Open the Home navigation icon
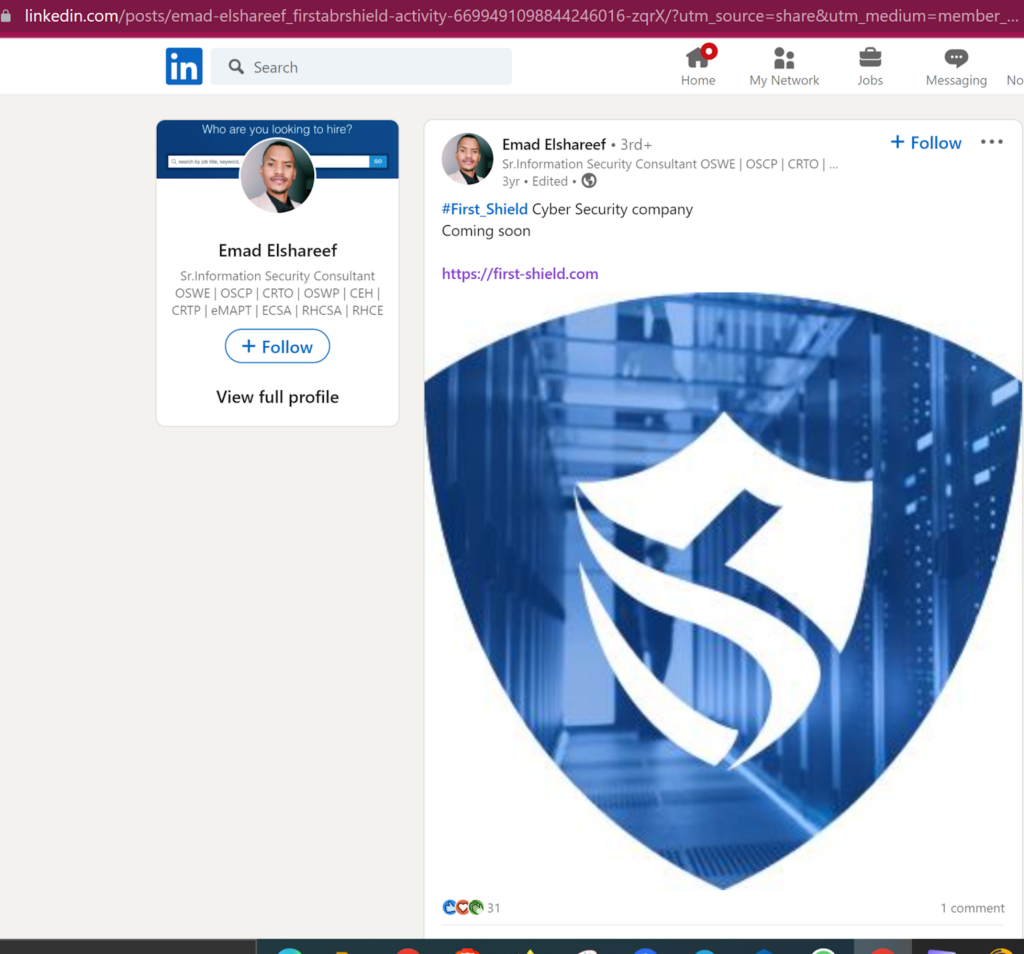This screenshot has height=954, width=1024. [x=698, y=58]
